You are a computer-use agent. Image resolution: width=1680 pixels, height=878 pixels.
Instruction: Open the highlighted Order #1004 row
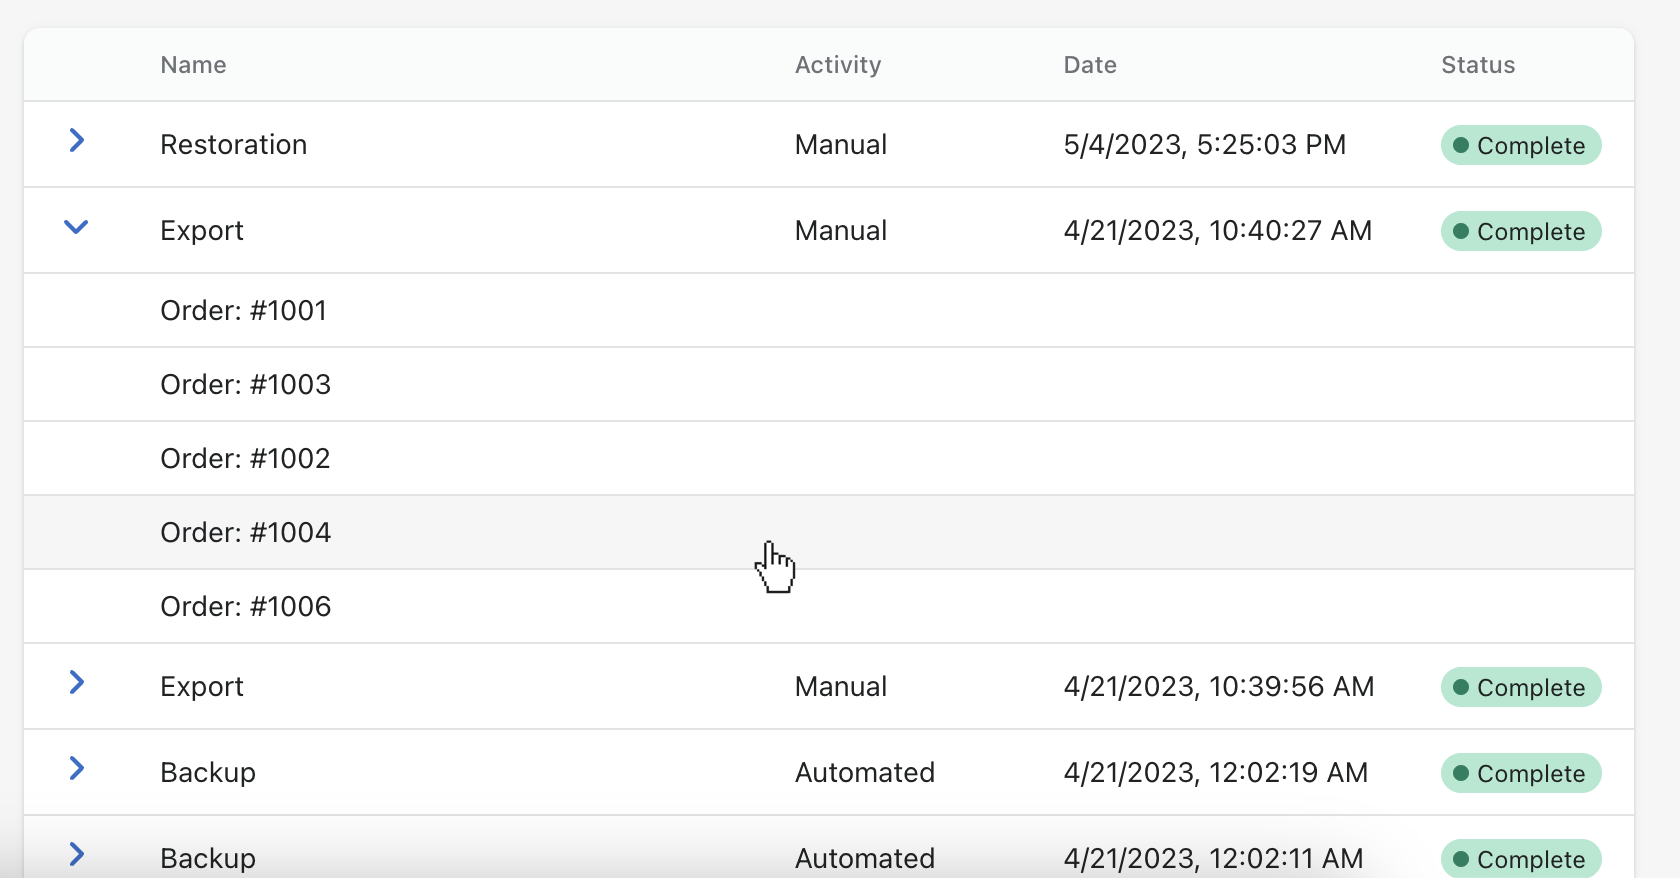tap(245, 533)
